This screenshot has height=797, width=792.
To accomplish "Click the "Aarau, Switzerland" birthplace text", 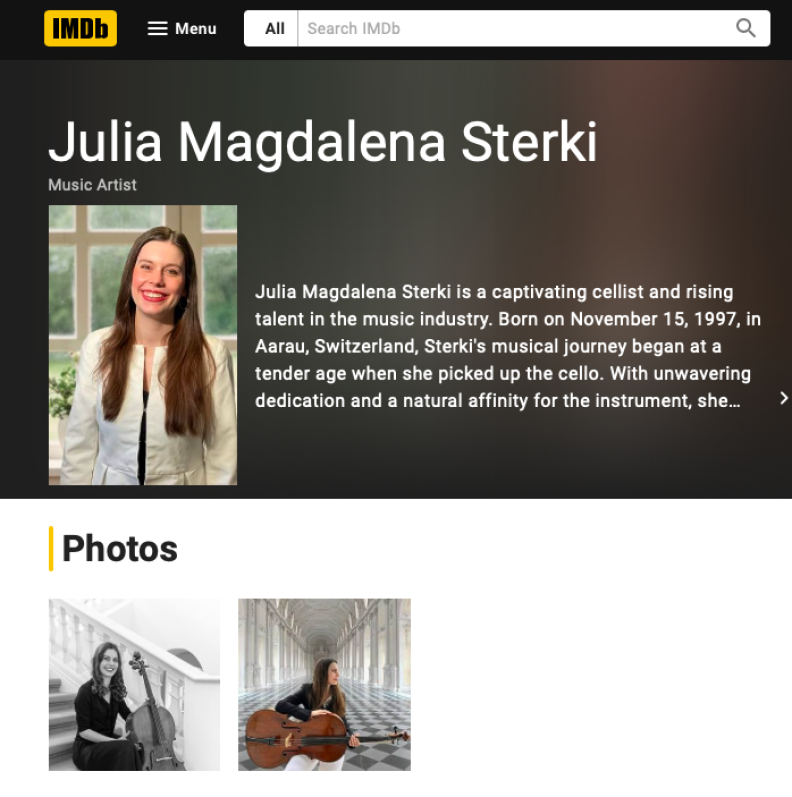I will click(x=336, y=346).
